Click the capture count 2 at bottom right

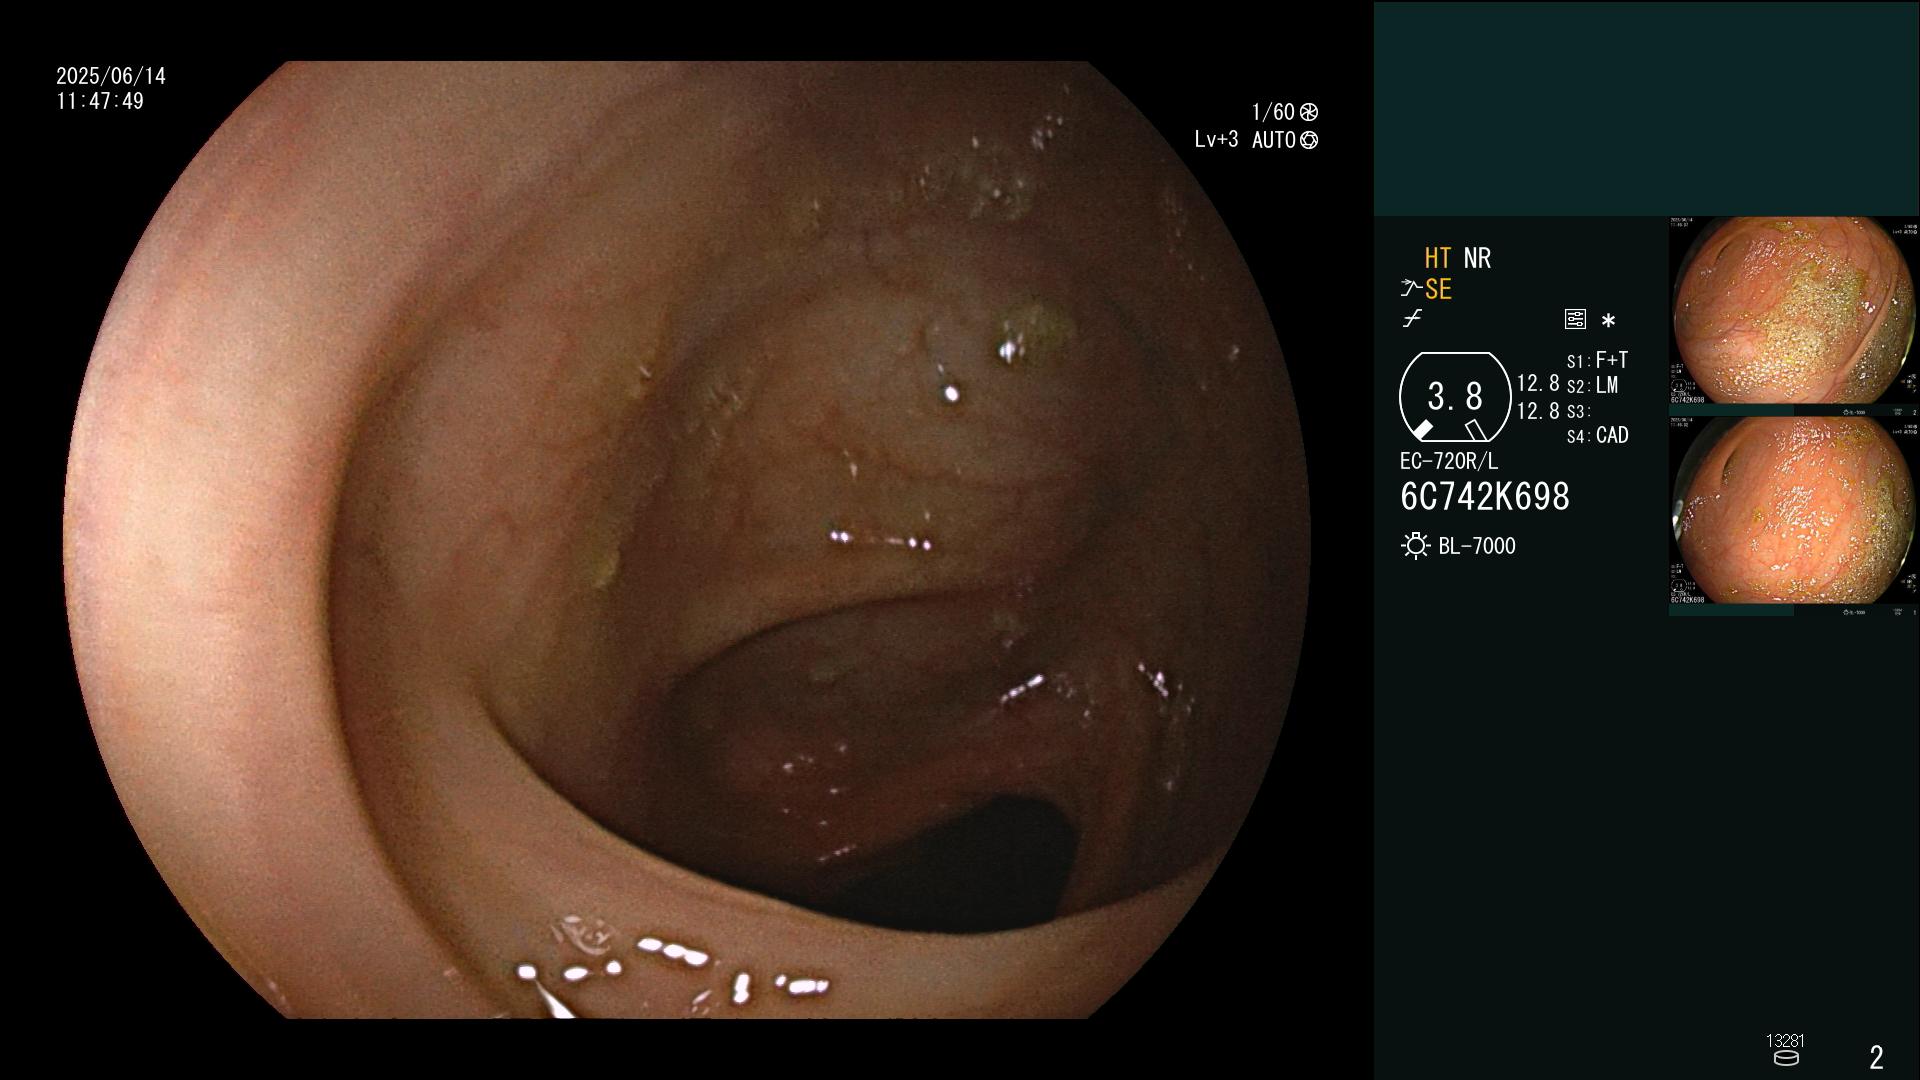[x=1877, y=1057]
